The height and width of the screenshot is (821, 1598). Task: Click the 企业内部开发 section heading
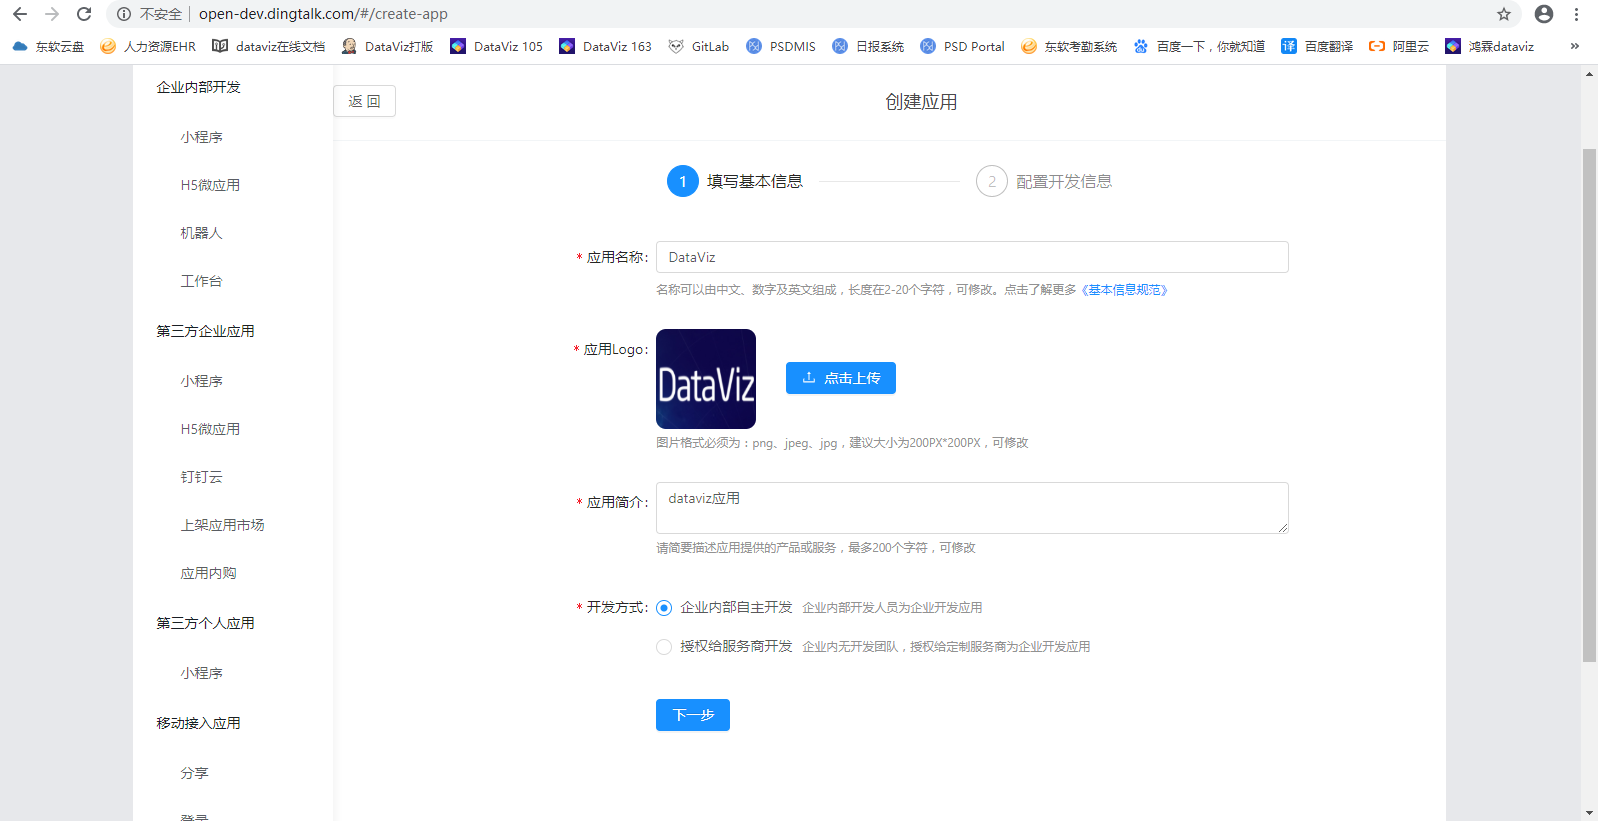(x=198, y=87)
